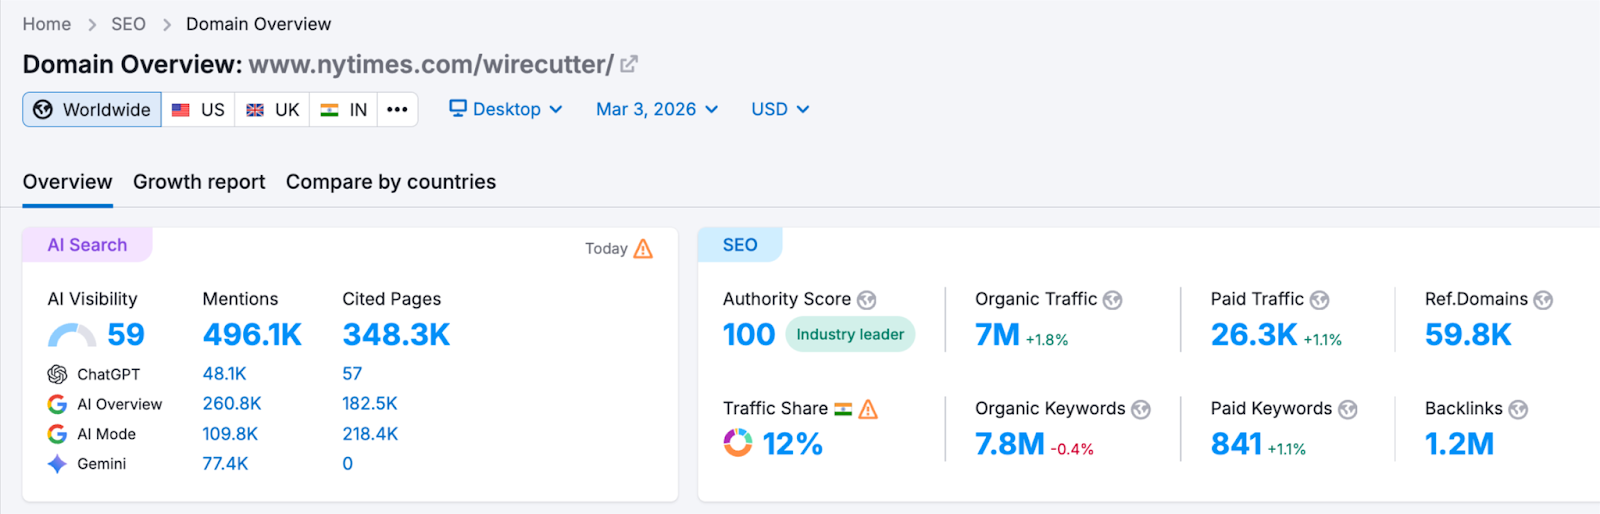
Task: Select the Worldwide region toggle
Action: [x=92, y=110]
